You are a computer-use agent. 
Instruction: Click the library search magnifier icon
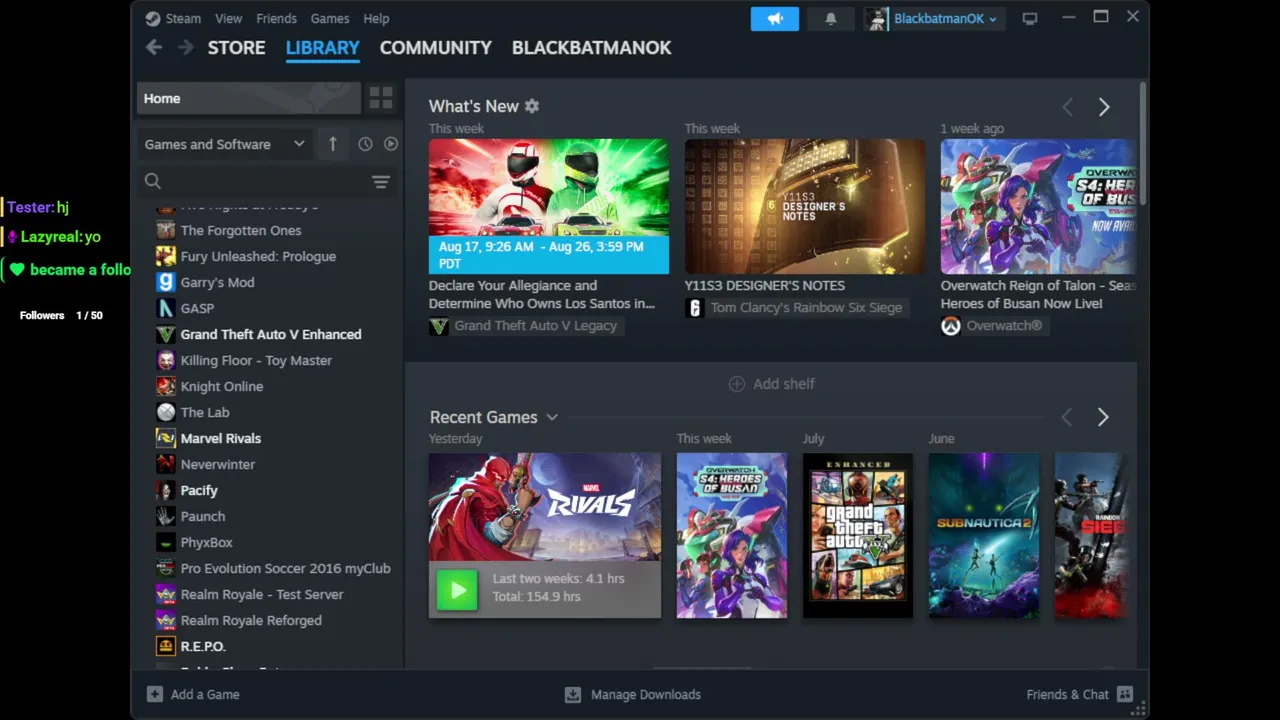pyautogui.click(x=152, y=181)
